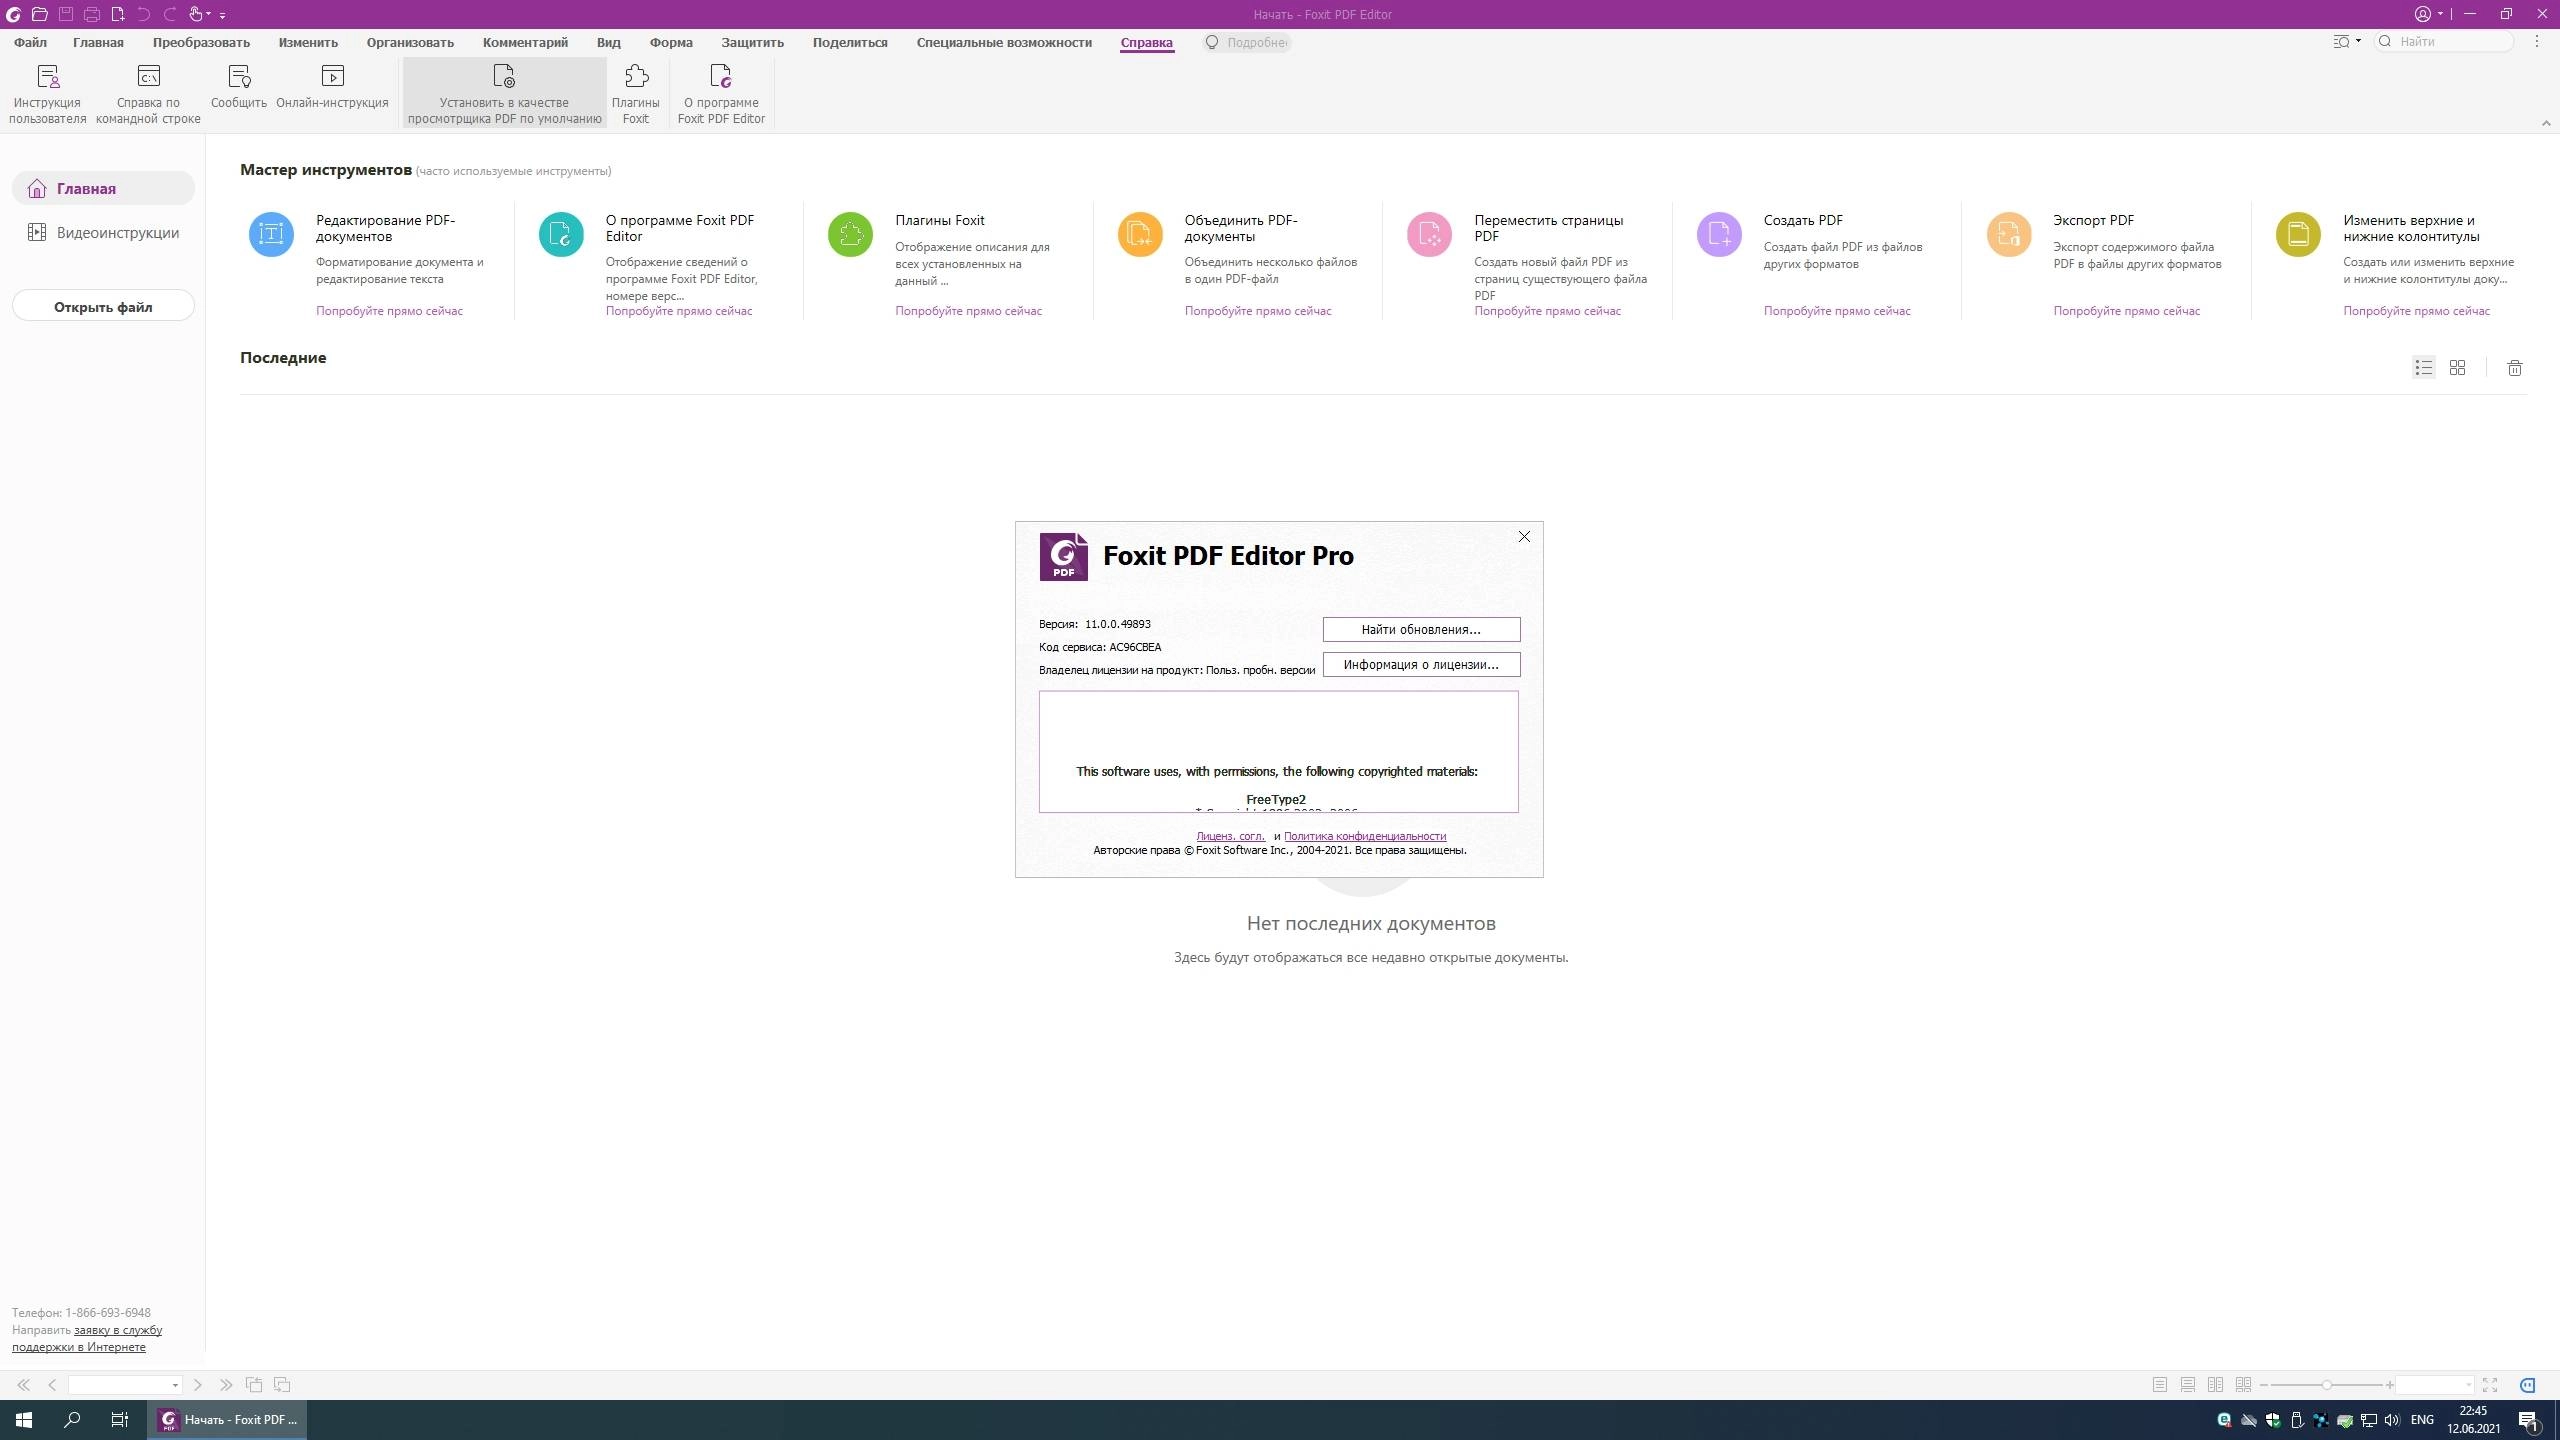Switch recent files to list view
Screen dimensions: 2560x1440
(x=2423, y=368)
